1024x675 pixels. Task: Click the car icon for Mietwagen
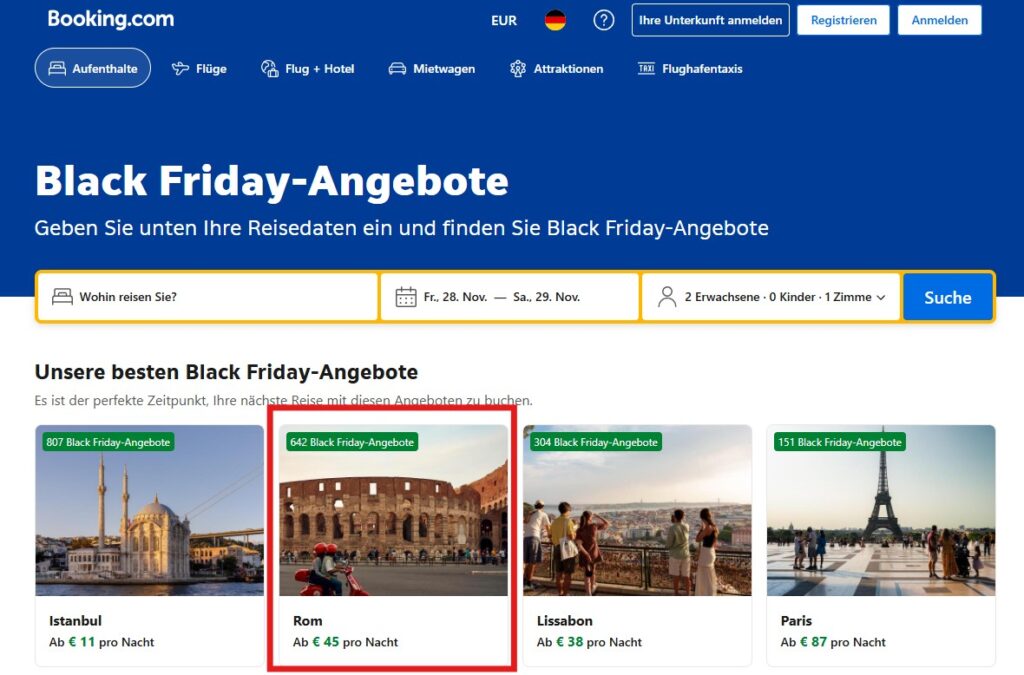pyautogui.click(x=397, y=69)
